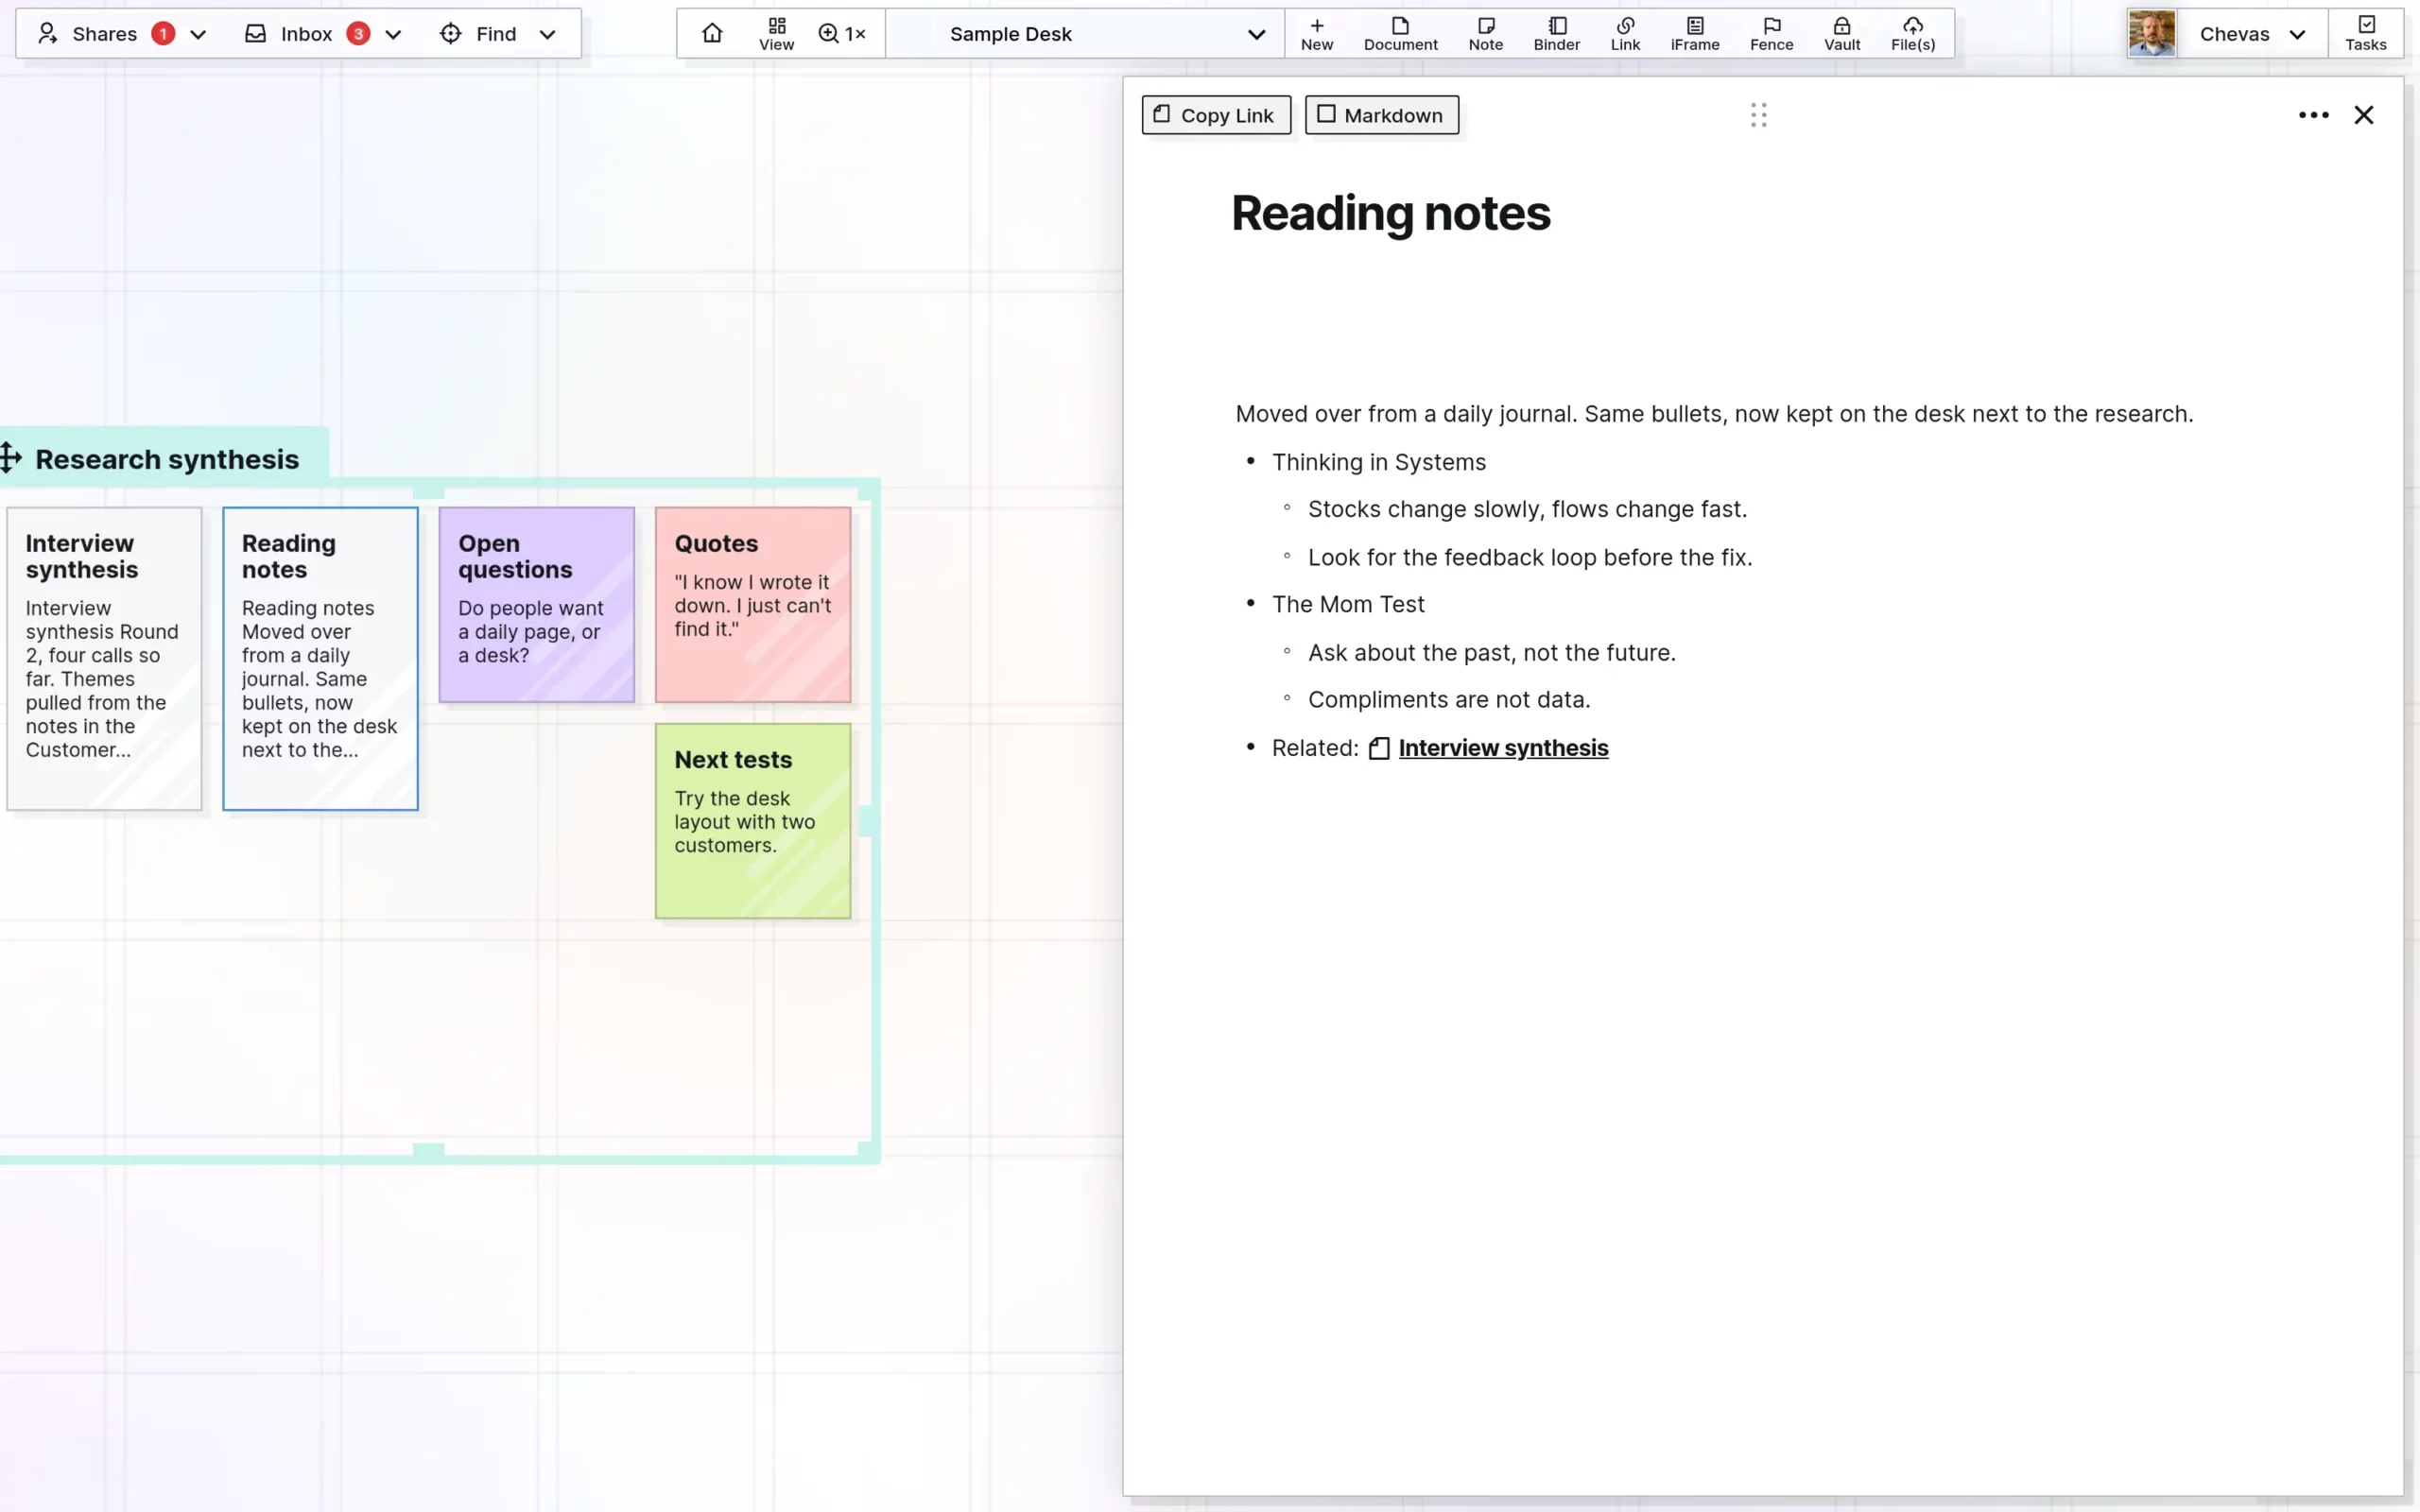Add a new Binder
The width and height of the screenshot is (2420, 1512).
(1556, 33)
